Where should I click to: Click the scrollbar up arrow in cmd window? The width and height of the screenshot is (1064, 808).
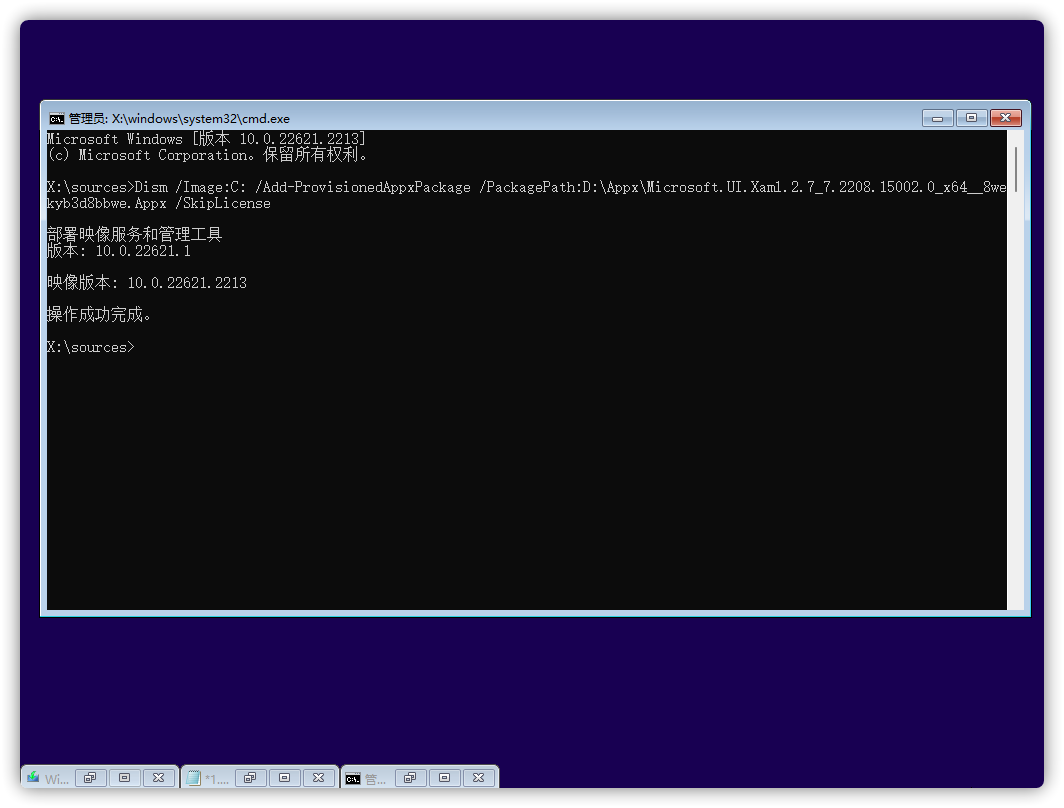click(x=1017, y=135)
